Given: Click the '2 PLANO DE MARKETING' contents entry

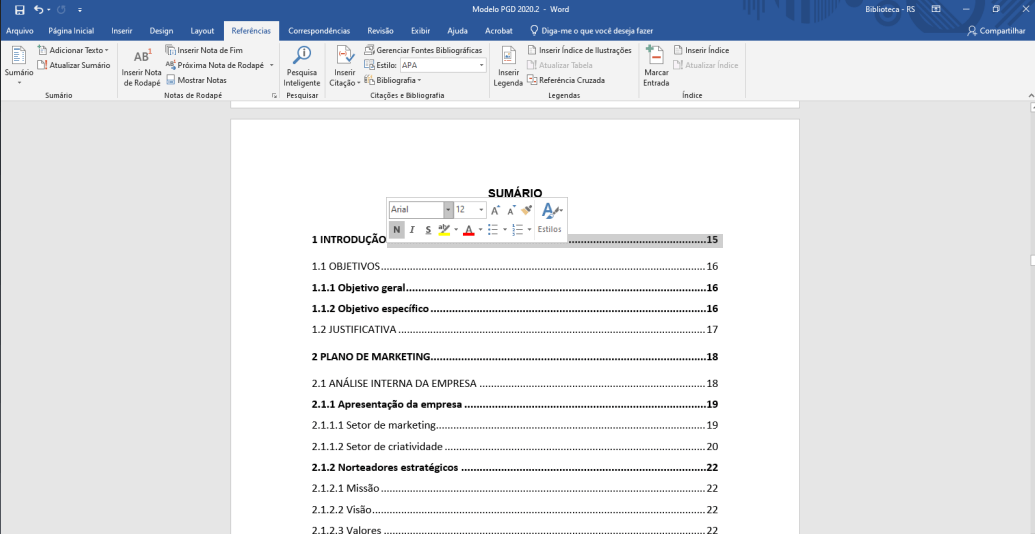Looking at the screenshot, I should pyautogui.click(x=371, y=357).
